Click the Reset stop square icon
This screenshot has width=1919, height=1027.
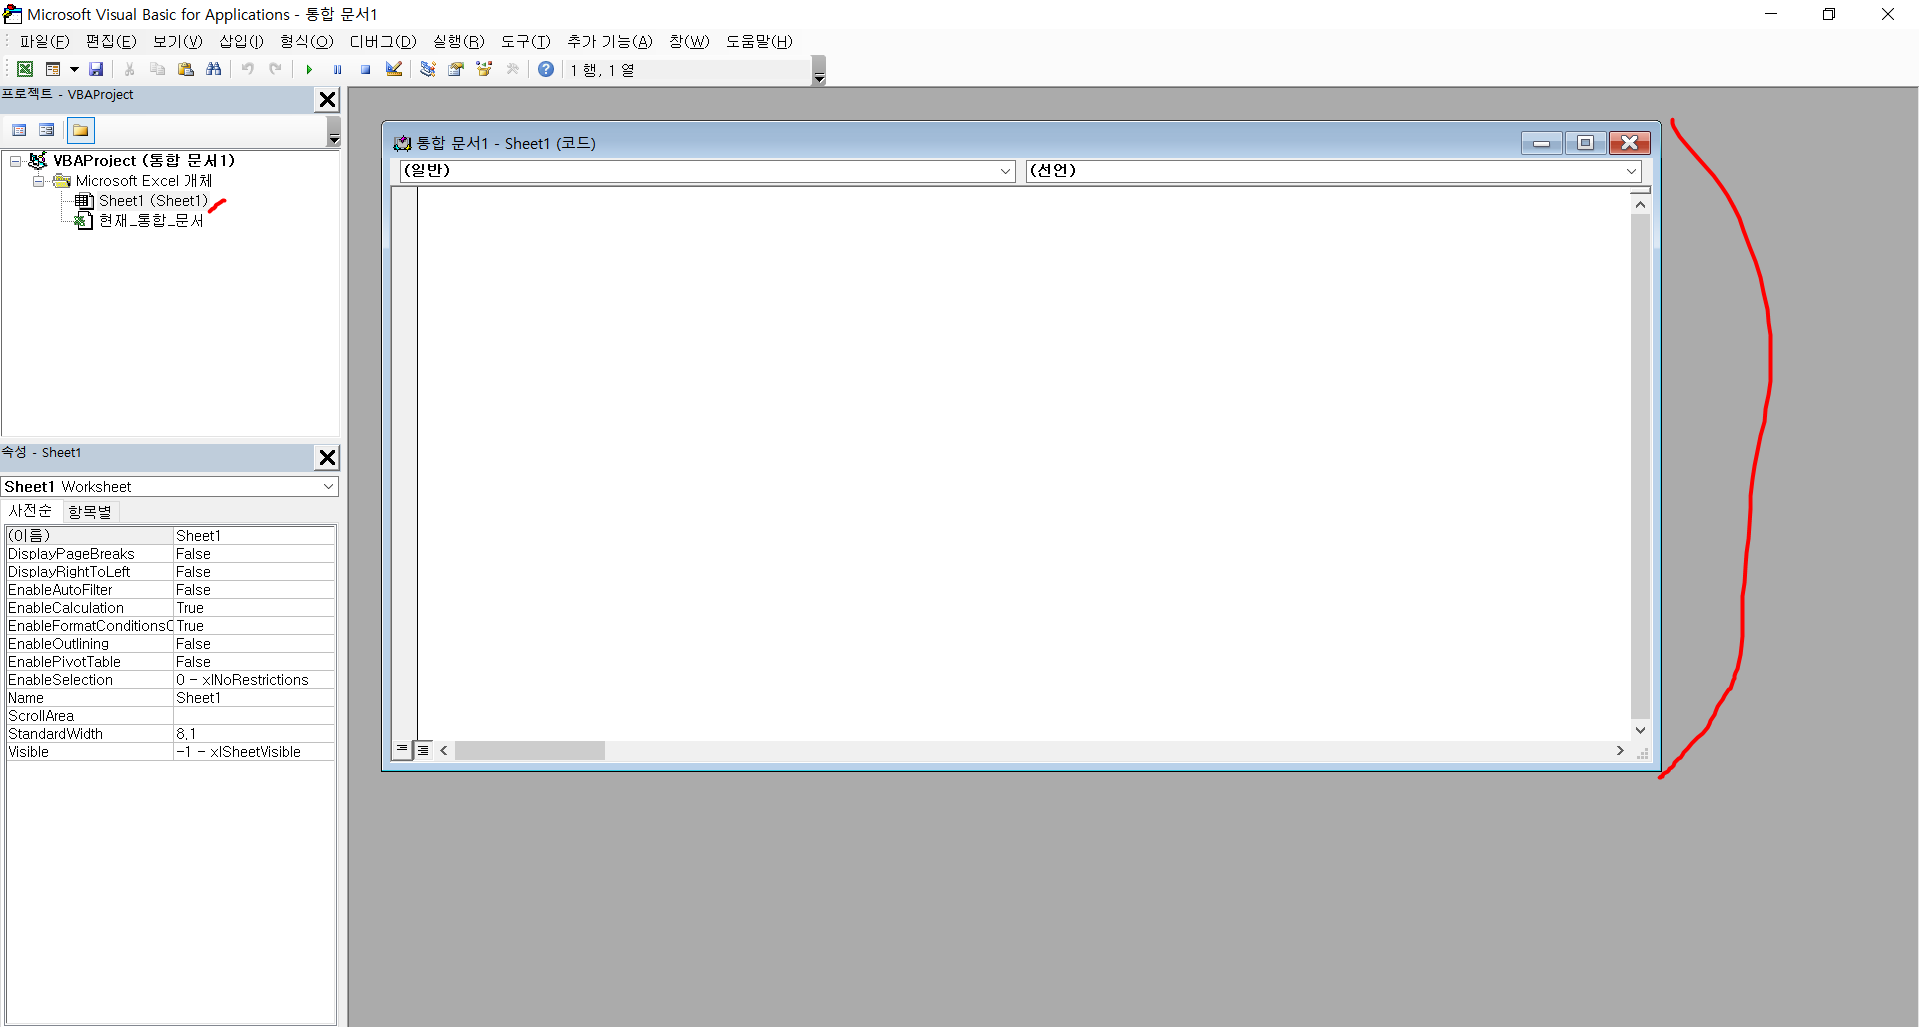point(365,69)
